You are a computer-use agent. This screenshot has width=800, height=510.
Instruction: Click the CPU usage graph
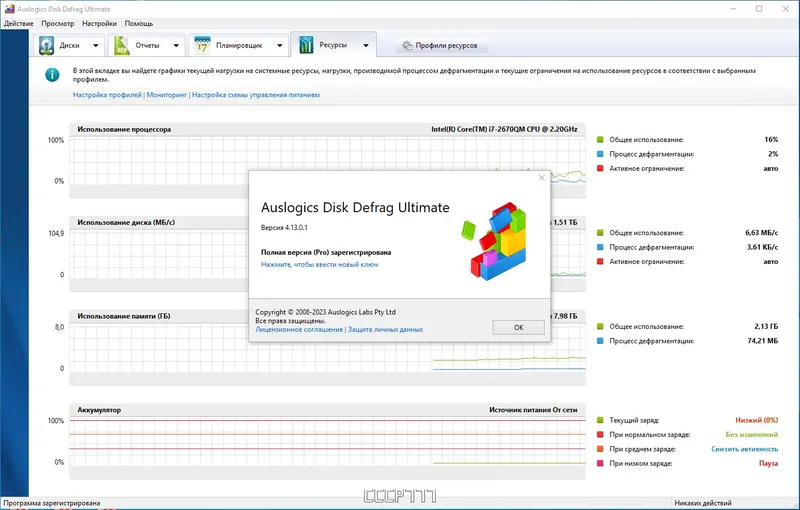(327, 160)
